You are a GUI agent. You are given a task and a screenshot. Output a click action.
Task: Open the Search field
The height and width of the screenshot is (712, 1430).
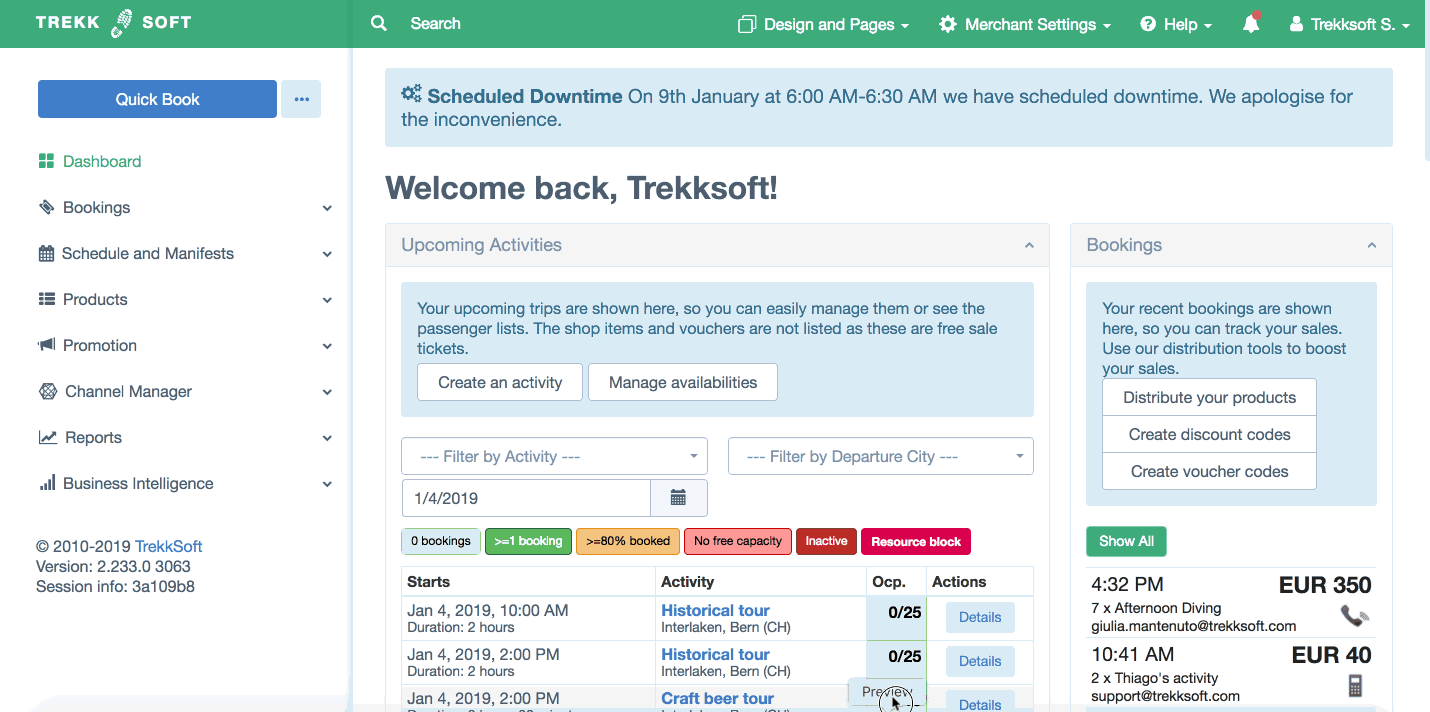[x=436, y=23]
